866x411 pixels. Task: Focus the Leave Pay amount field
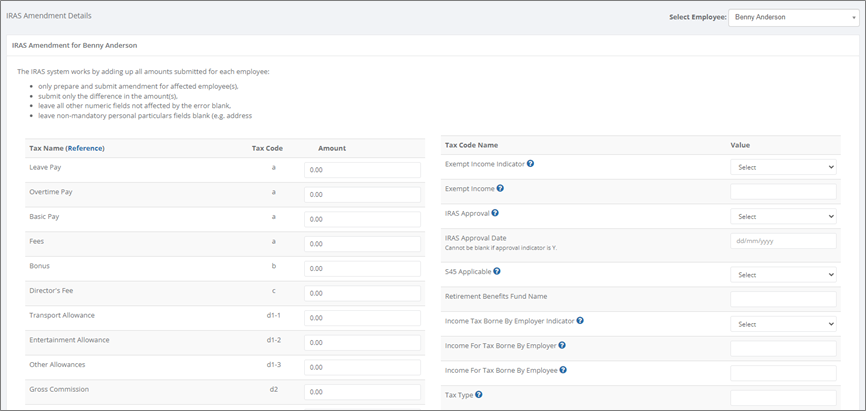(x=362, y=170)
